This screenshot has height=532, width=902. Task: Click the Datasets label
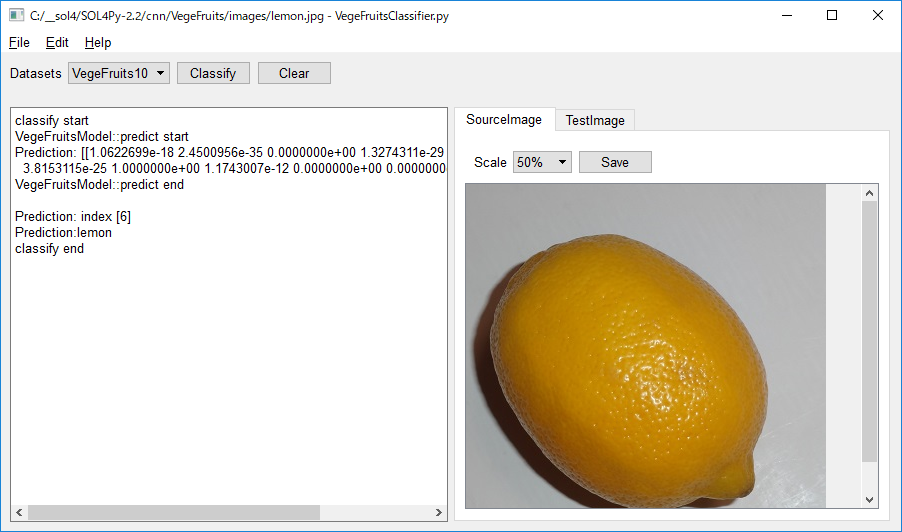coord(36,74)
